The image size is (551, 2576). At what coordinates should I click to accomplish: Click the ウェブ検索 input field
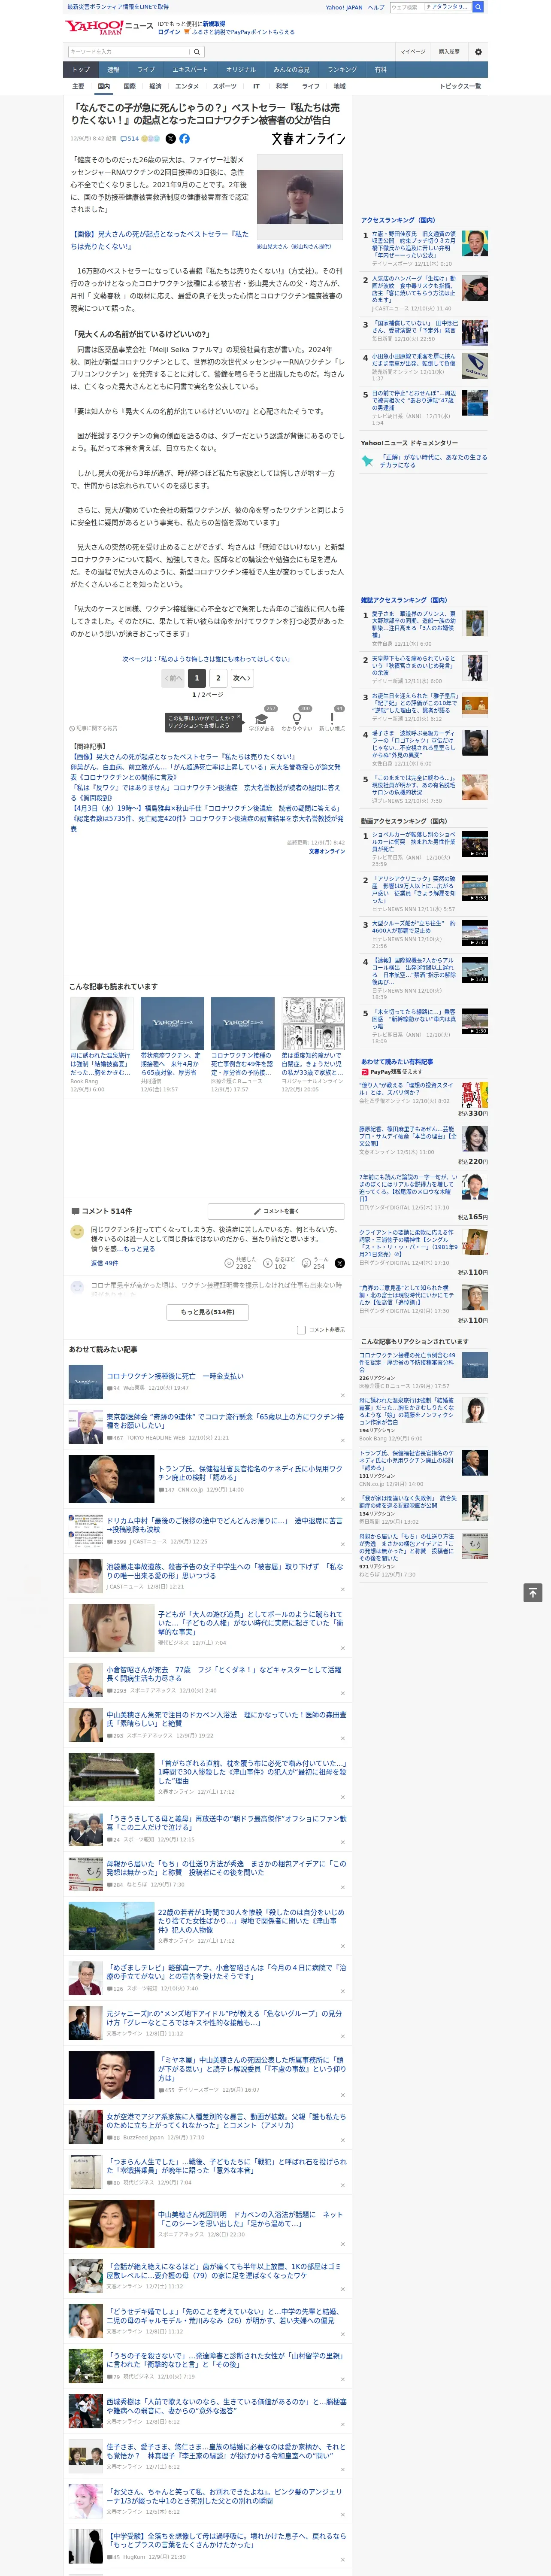click(x=406, y=7)
